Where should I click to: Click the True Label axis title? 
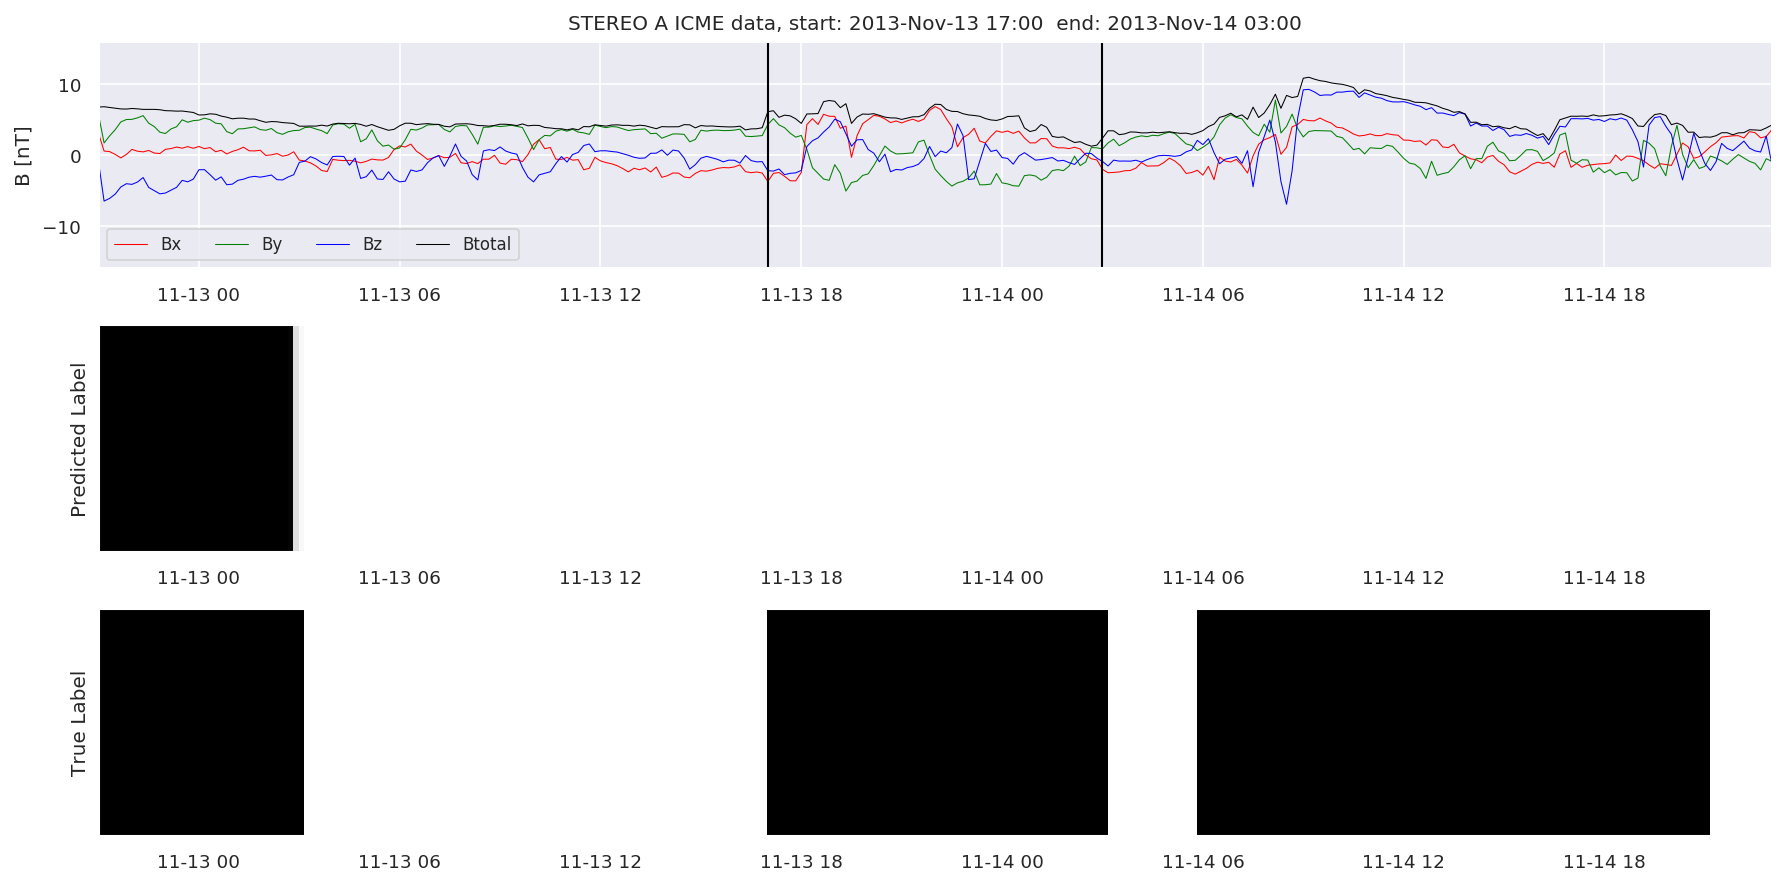[79, 723]
